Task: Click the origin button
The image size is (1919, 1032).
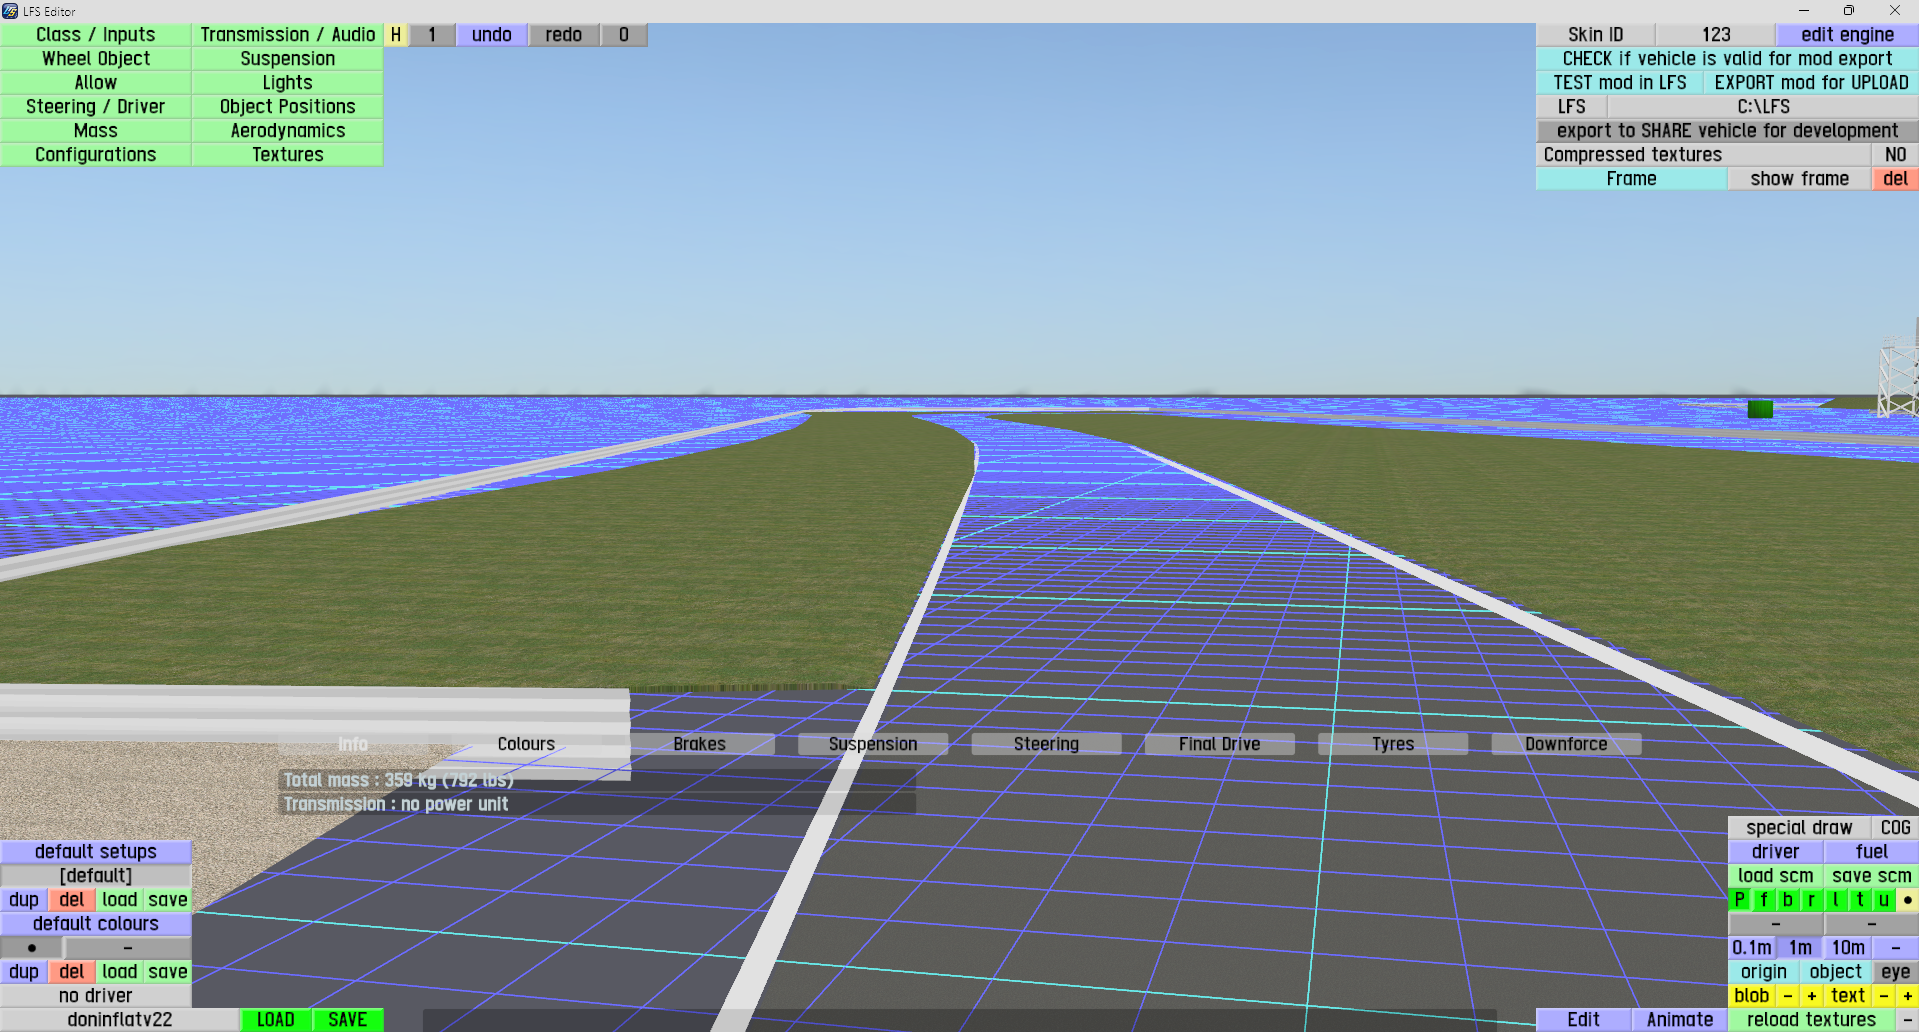Action: [1764, 972]
